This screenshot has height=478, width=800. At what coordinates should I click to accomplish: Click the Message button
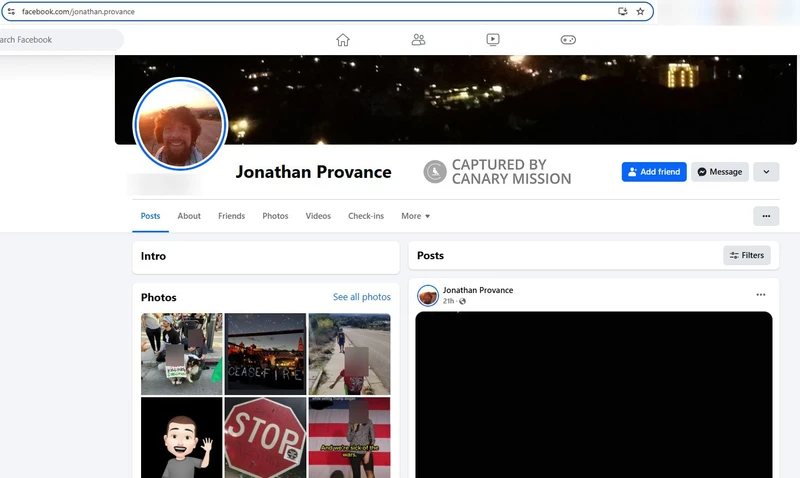click(x=720, y=172)
